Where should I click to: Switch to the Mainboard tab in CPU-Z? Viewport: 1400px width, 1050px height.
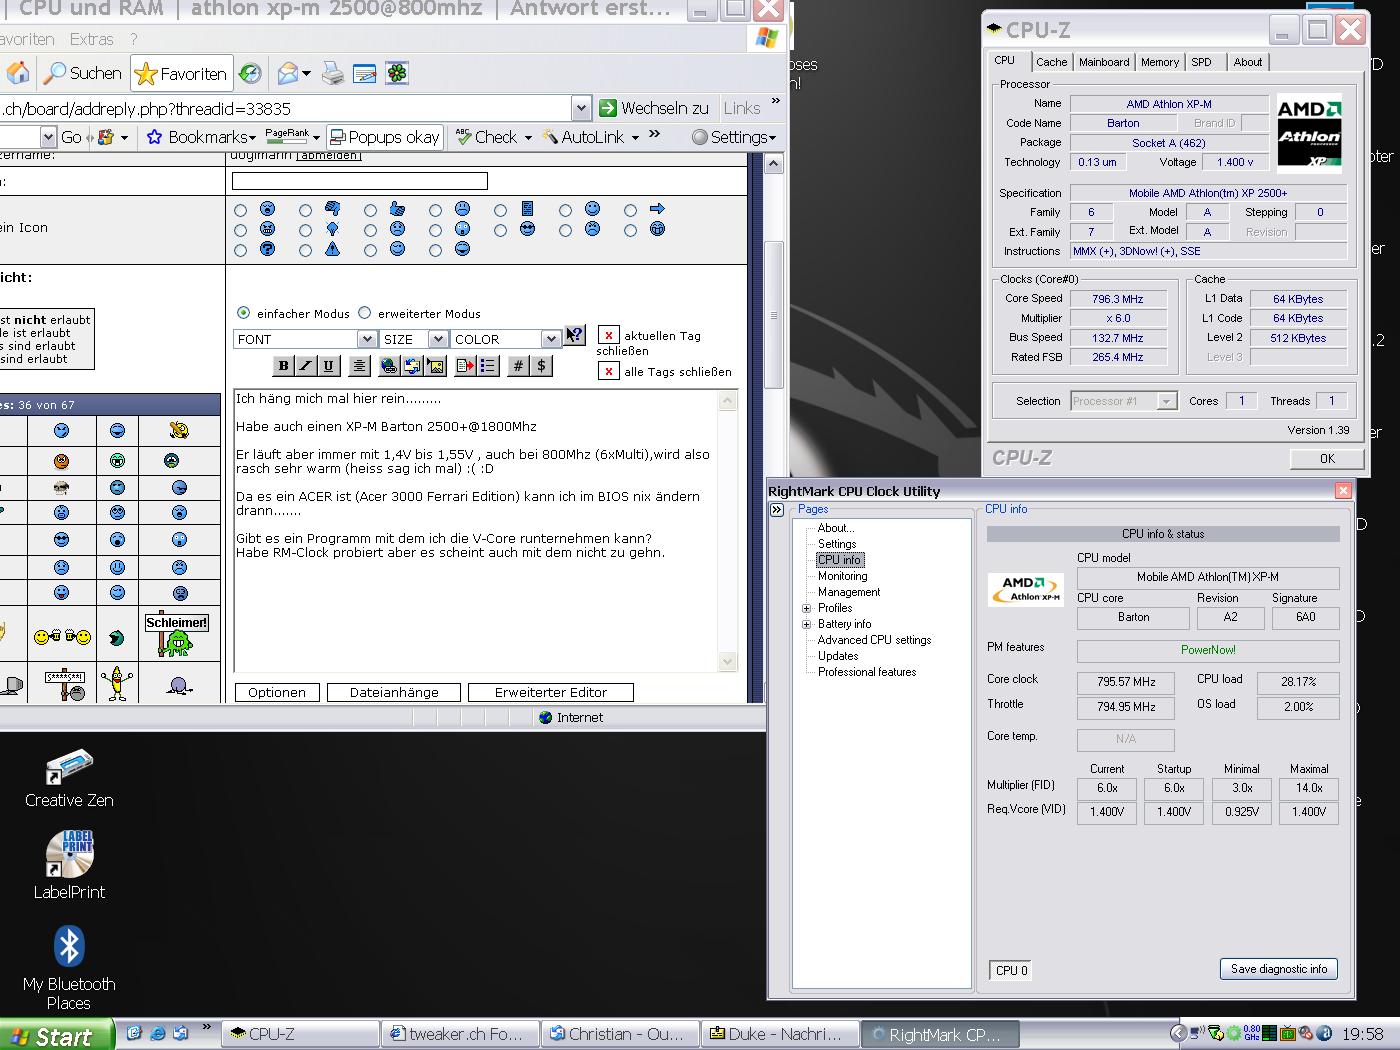(1103, 62)
